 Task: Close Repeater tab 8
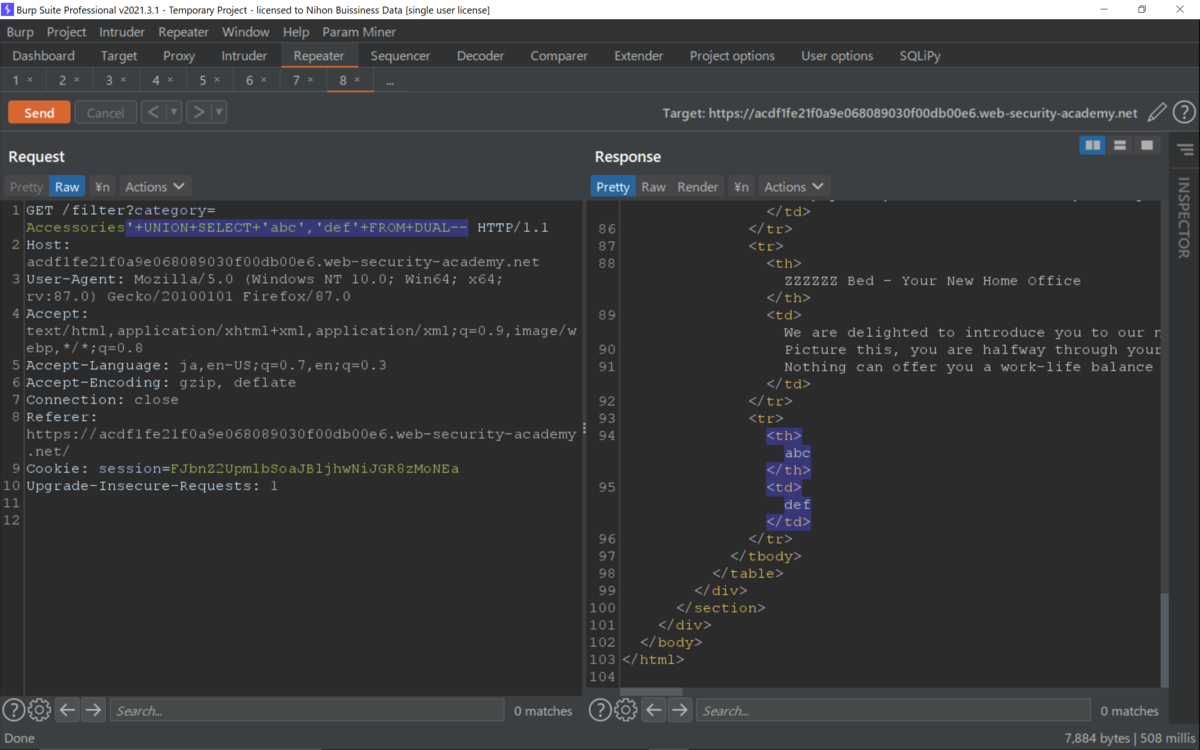(358, 80)
